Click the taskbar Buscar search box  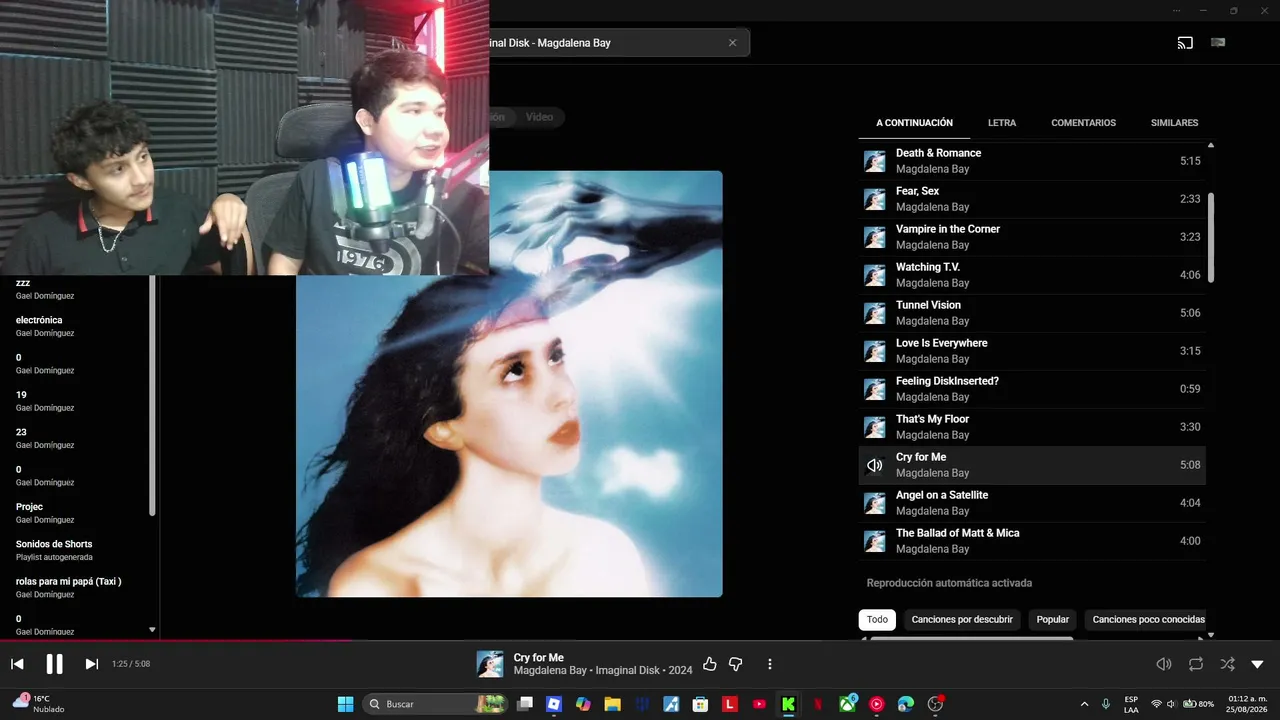pos(436,704)
